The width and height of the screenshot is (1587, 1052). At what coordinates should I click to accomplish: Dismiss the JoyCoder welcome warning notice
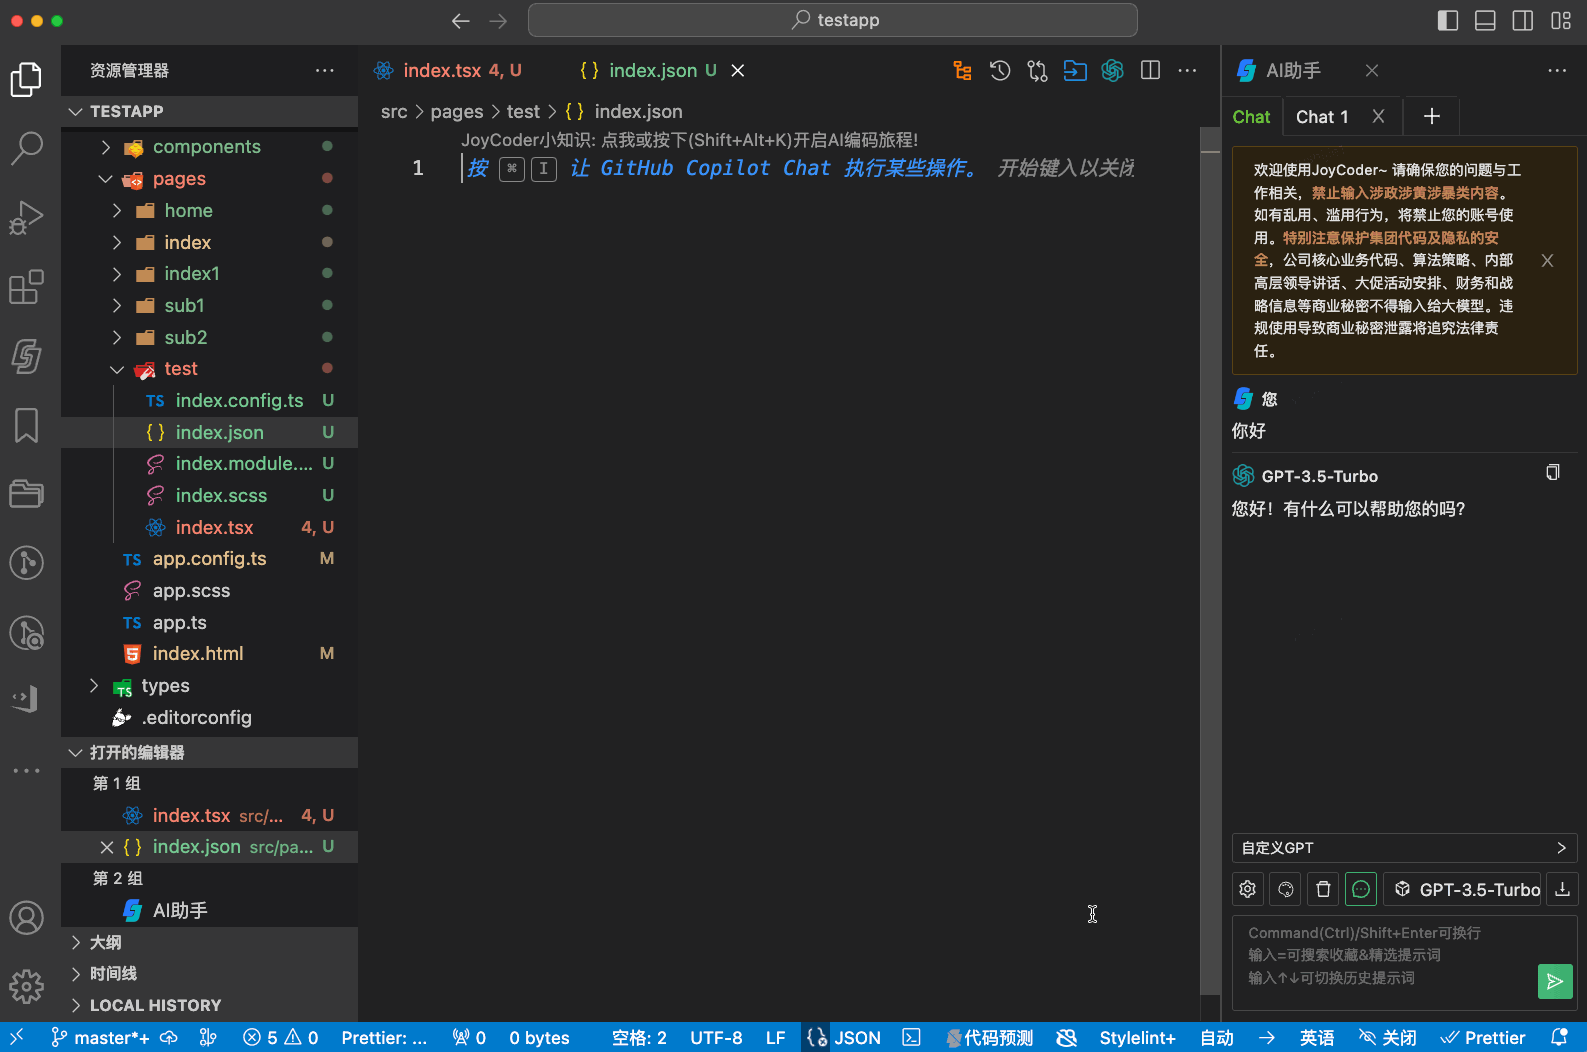coord(1547,261)
